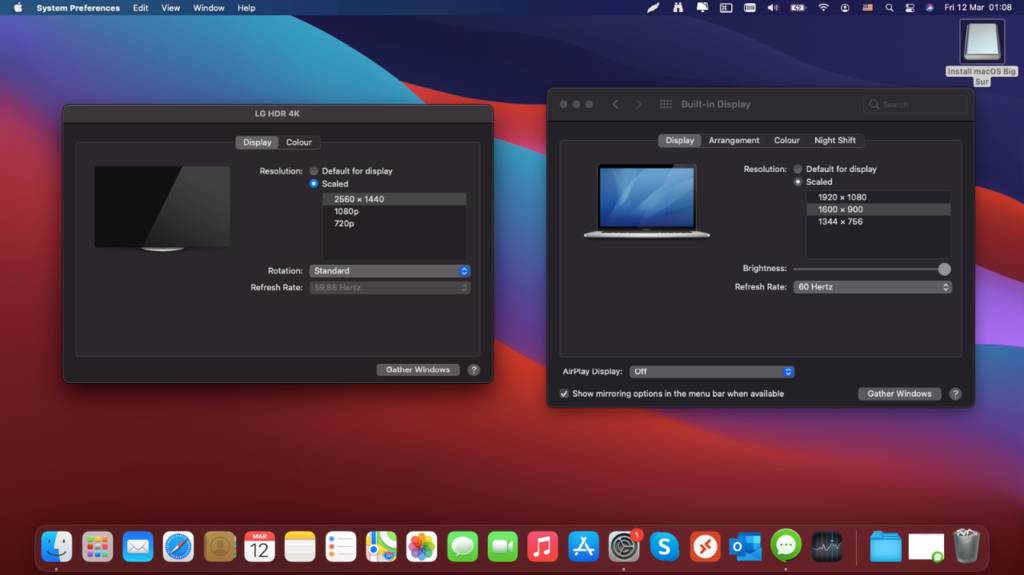The image size is (1024, 575).
Task: Open the Rotation dropdown set to Standard
Action: point(389,271)
